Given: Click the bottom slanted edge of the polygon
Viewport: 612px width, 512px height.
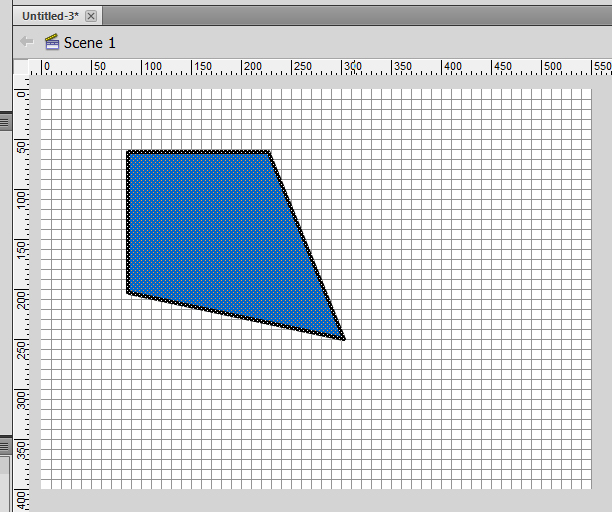Looking at the screenshot, I should tap(236, 316).
